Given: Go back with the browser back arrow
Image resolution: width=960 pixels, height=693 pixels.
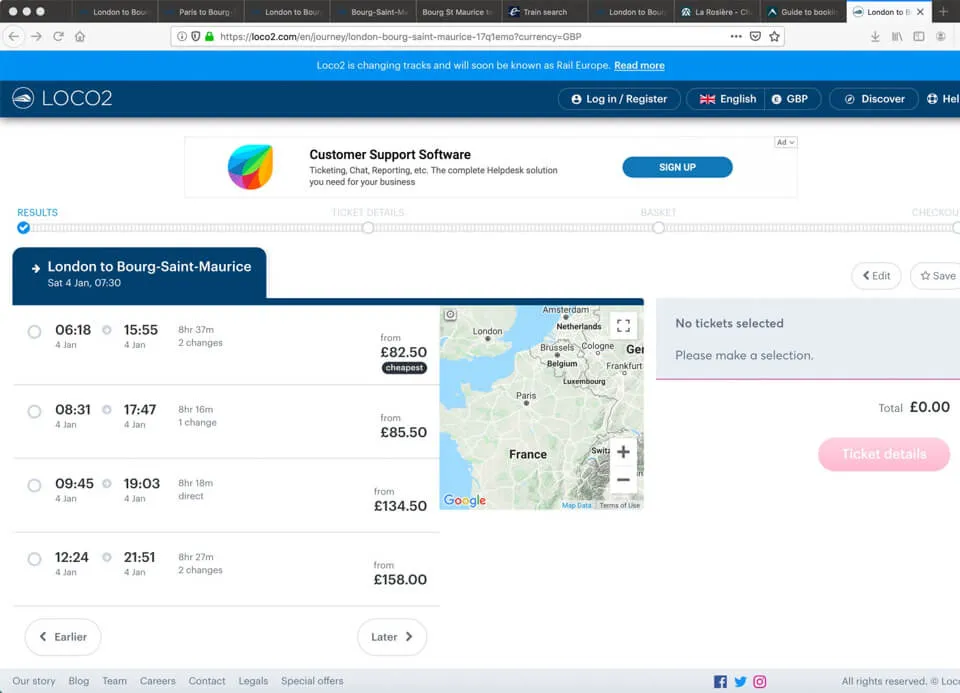Looking at the screenshot, I should point(13,37).
